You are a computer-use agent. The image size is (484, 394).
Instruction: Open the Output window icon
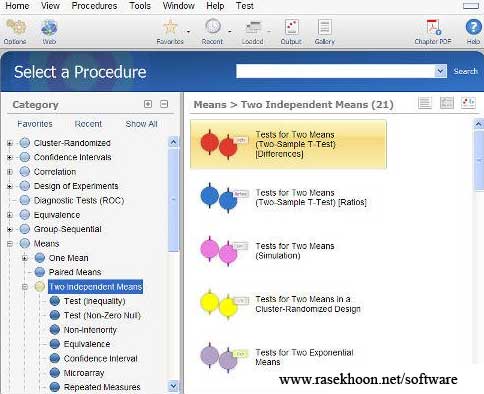[x=291, y=27]
